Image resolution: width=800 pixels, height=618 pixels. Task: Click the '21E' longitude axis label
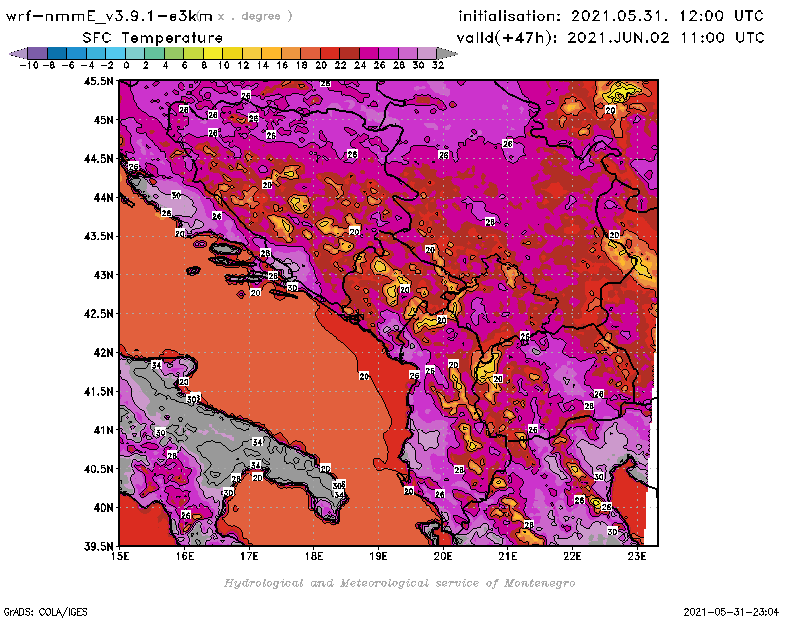[508, 556]
